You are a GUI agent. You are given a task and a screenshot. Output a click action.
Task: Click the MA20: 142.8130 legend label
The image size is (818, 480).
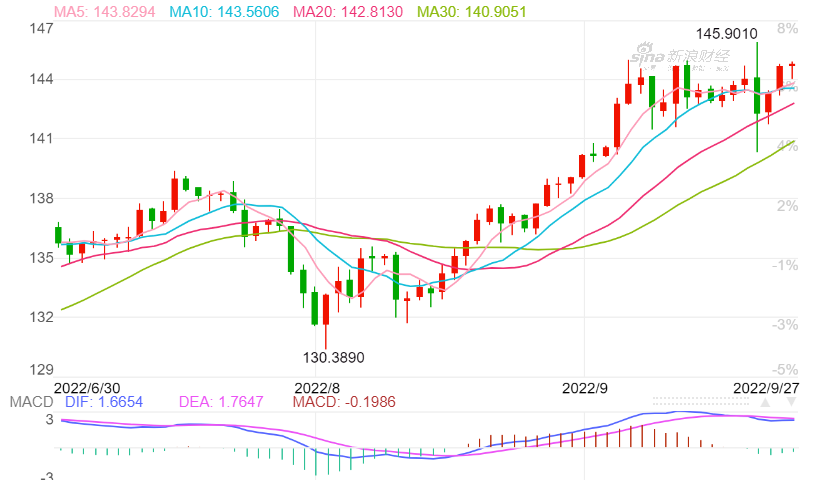coord(348,11)
